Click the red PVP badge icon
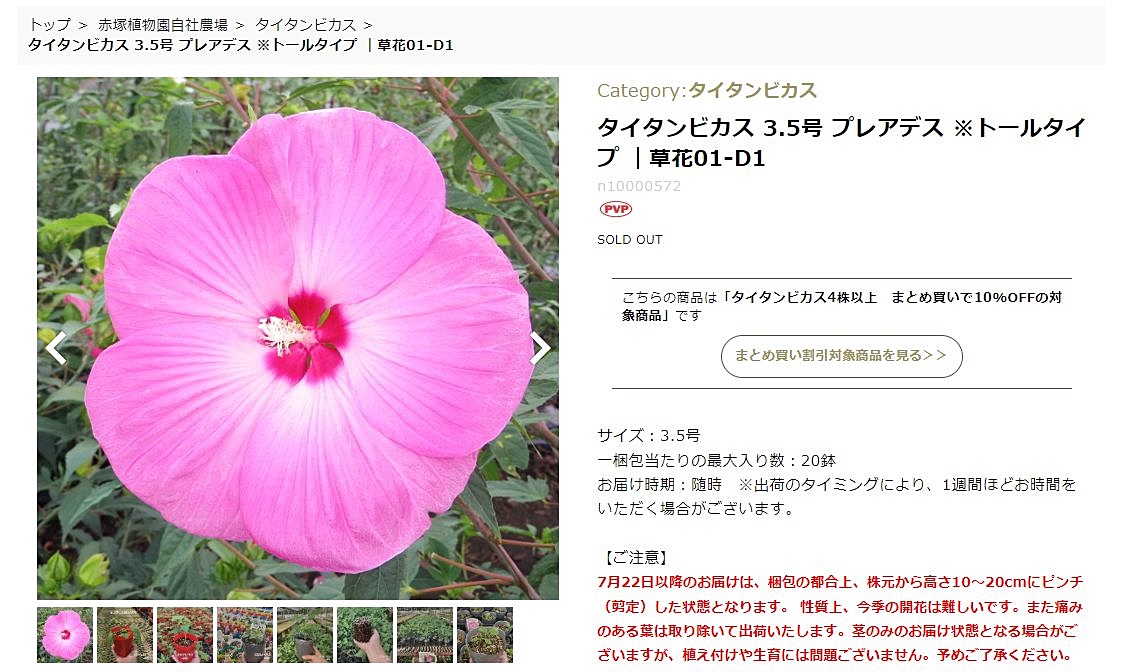This screenshot has height=672, width=1145. pos(616,209)
